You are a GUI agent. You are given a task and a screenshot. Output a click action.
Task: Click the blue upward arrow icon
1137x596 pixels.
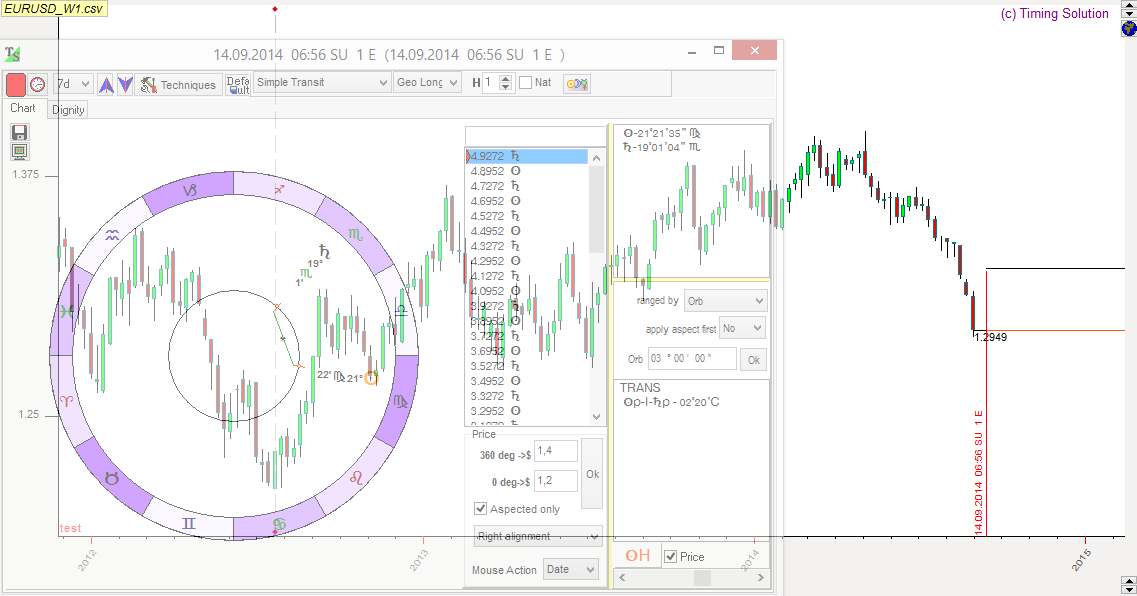click(x=105, y=84)
